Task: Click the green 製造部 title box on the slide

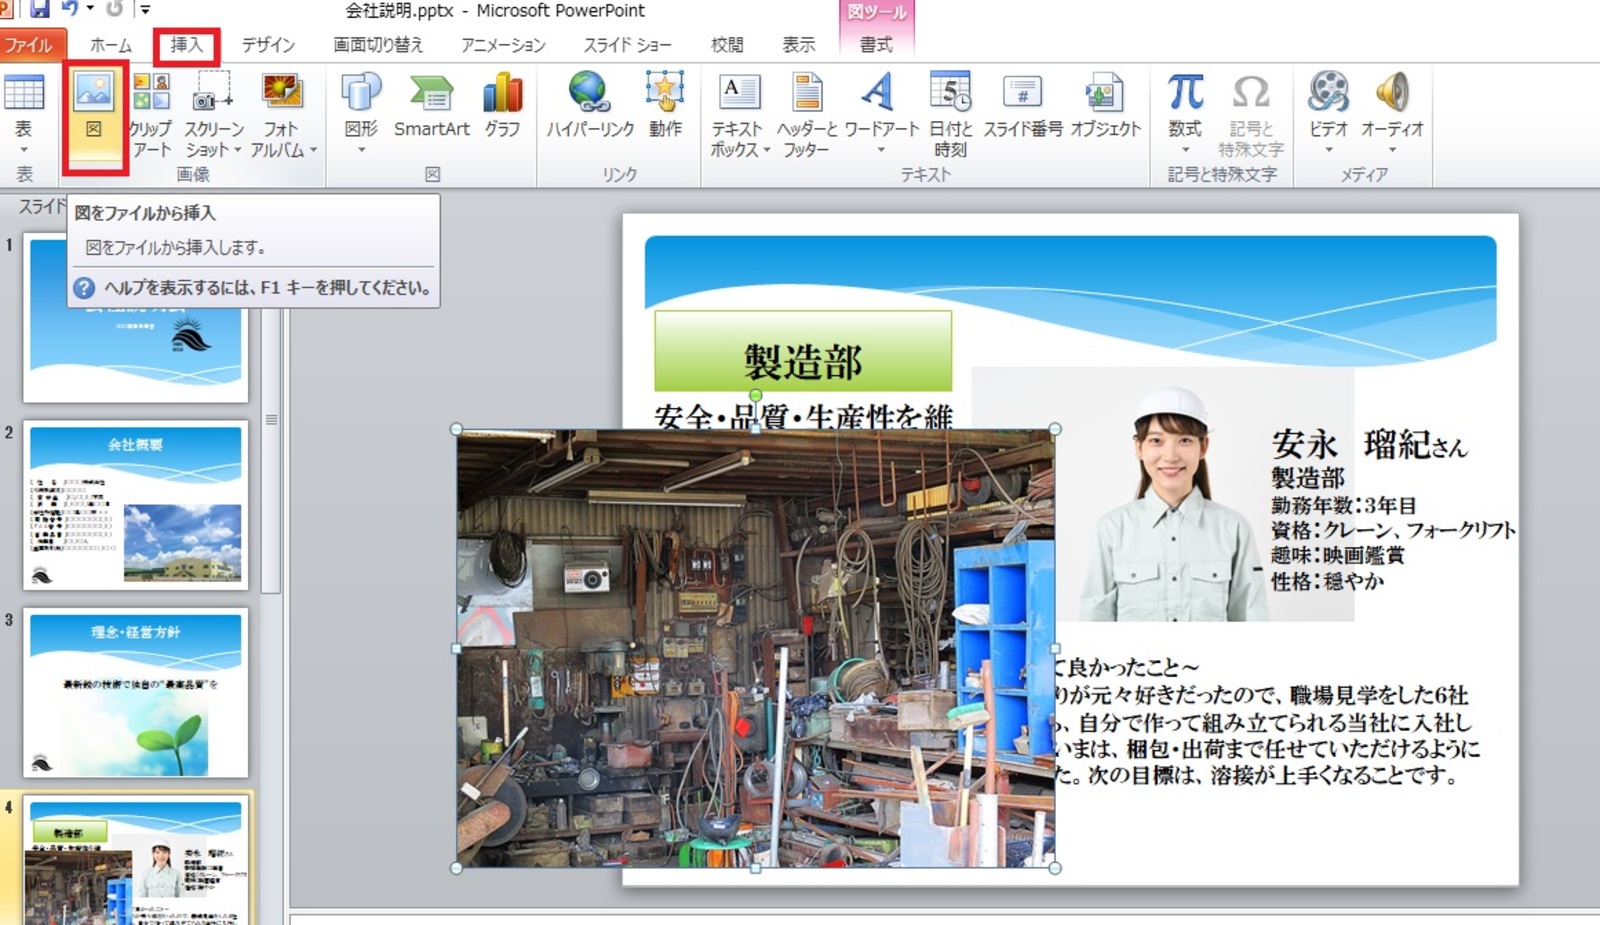Action: pos(803,352)
